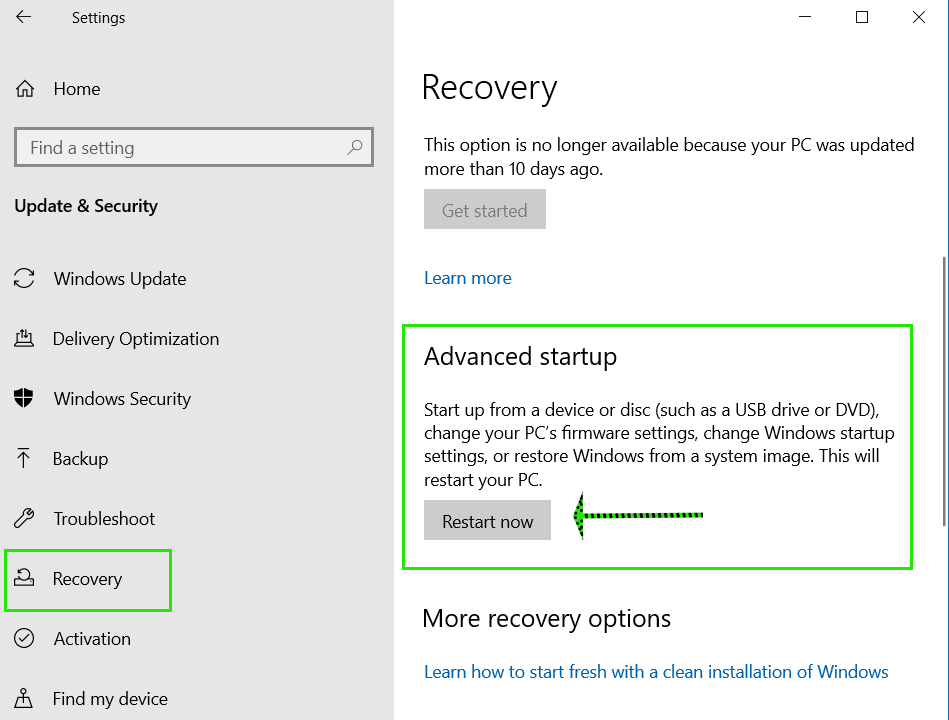
Task: Select the Windows Update sync icon
Action: click(x=24, y=278)
